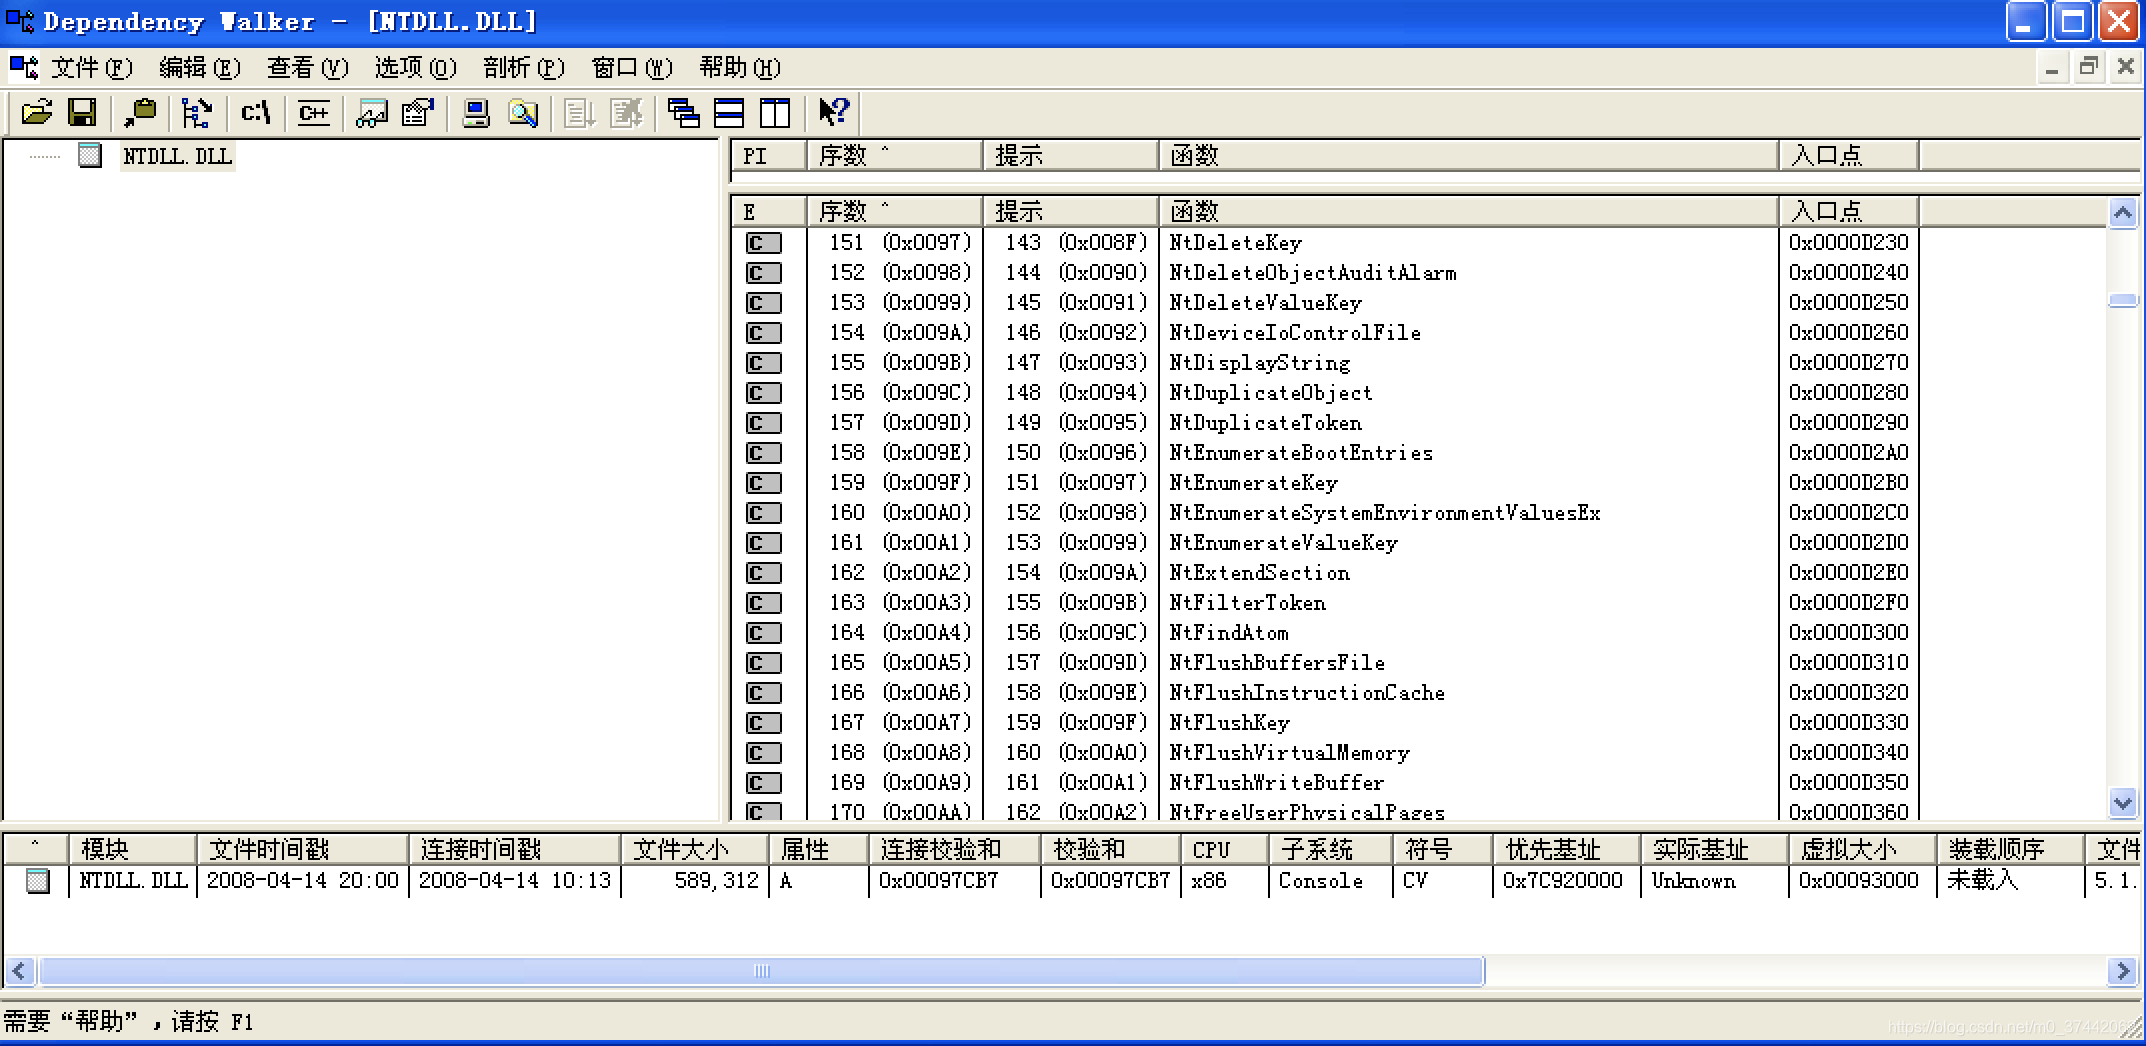
Task: Sort exports by 函数 column header
Action: pyautogui.click(x=1469, y=211)
